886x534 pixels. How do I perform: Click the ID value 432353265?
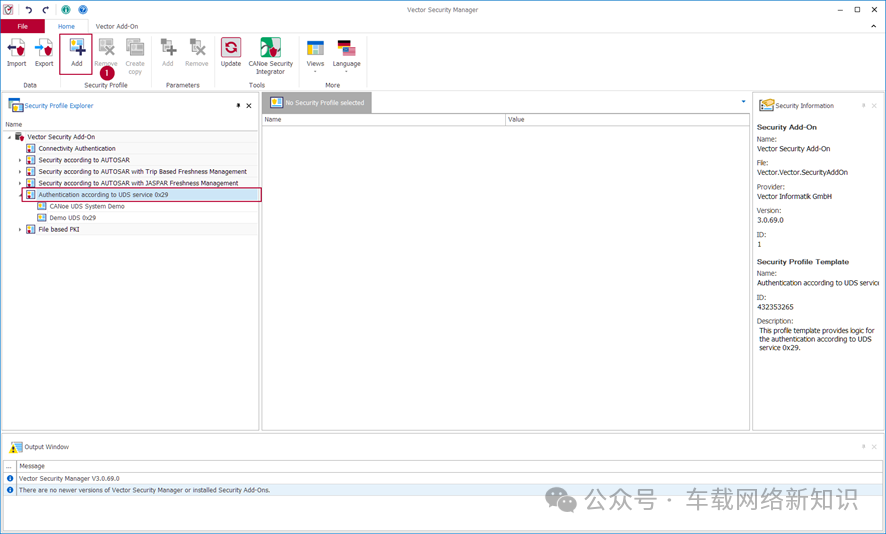775,307
